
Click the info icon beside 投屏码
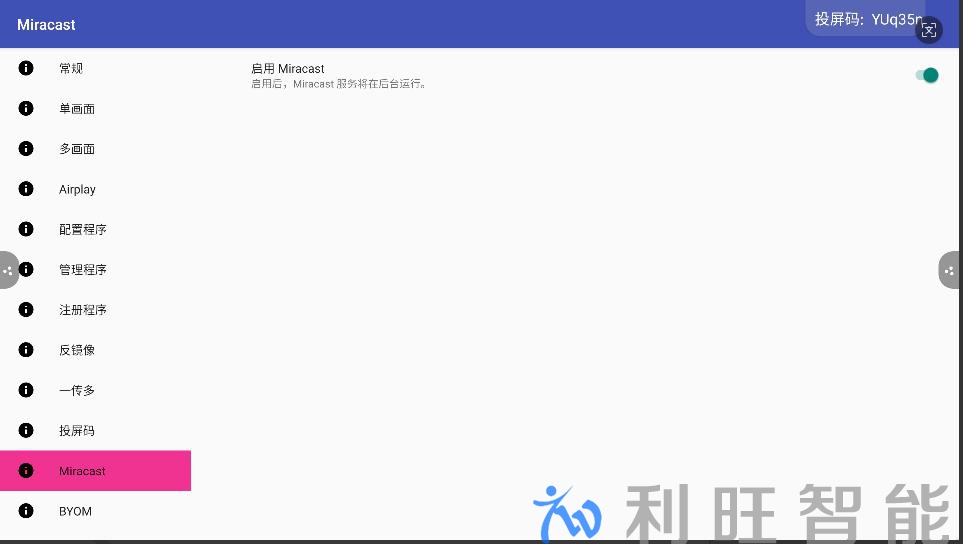point(26,430)
